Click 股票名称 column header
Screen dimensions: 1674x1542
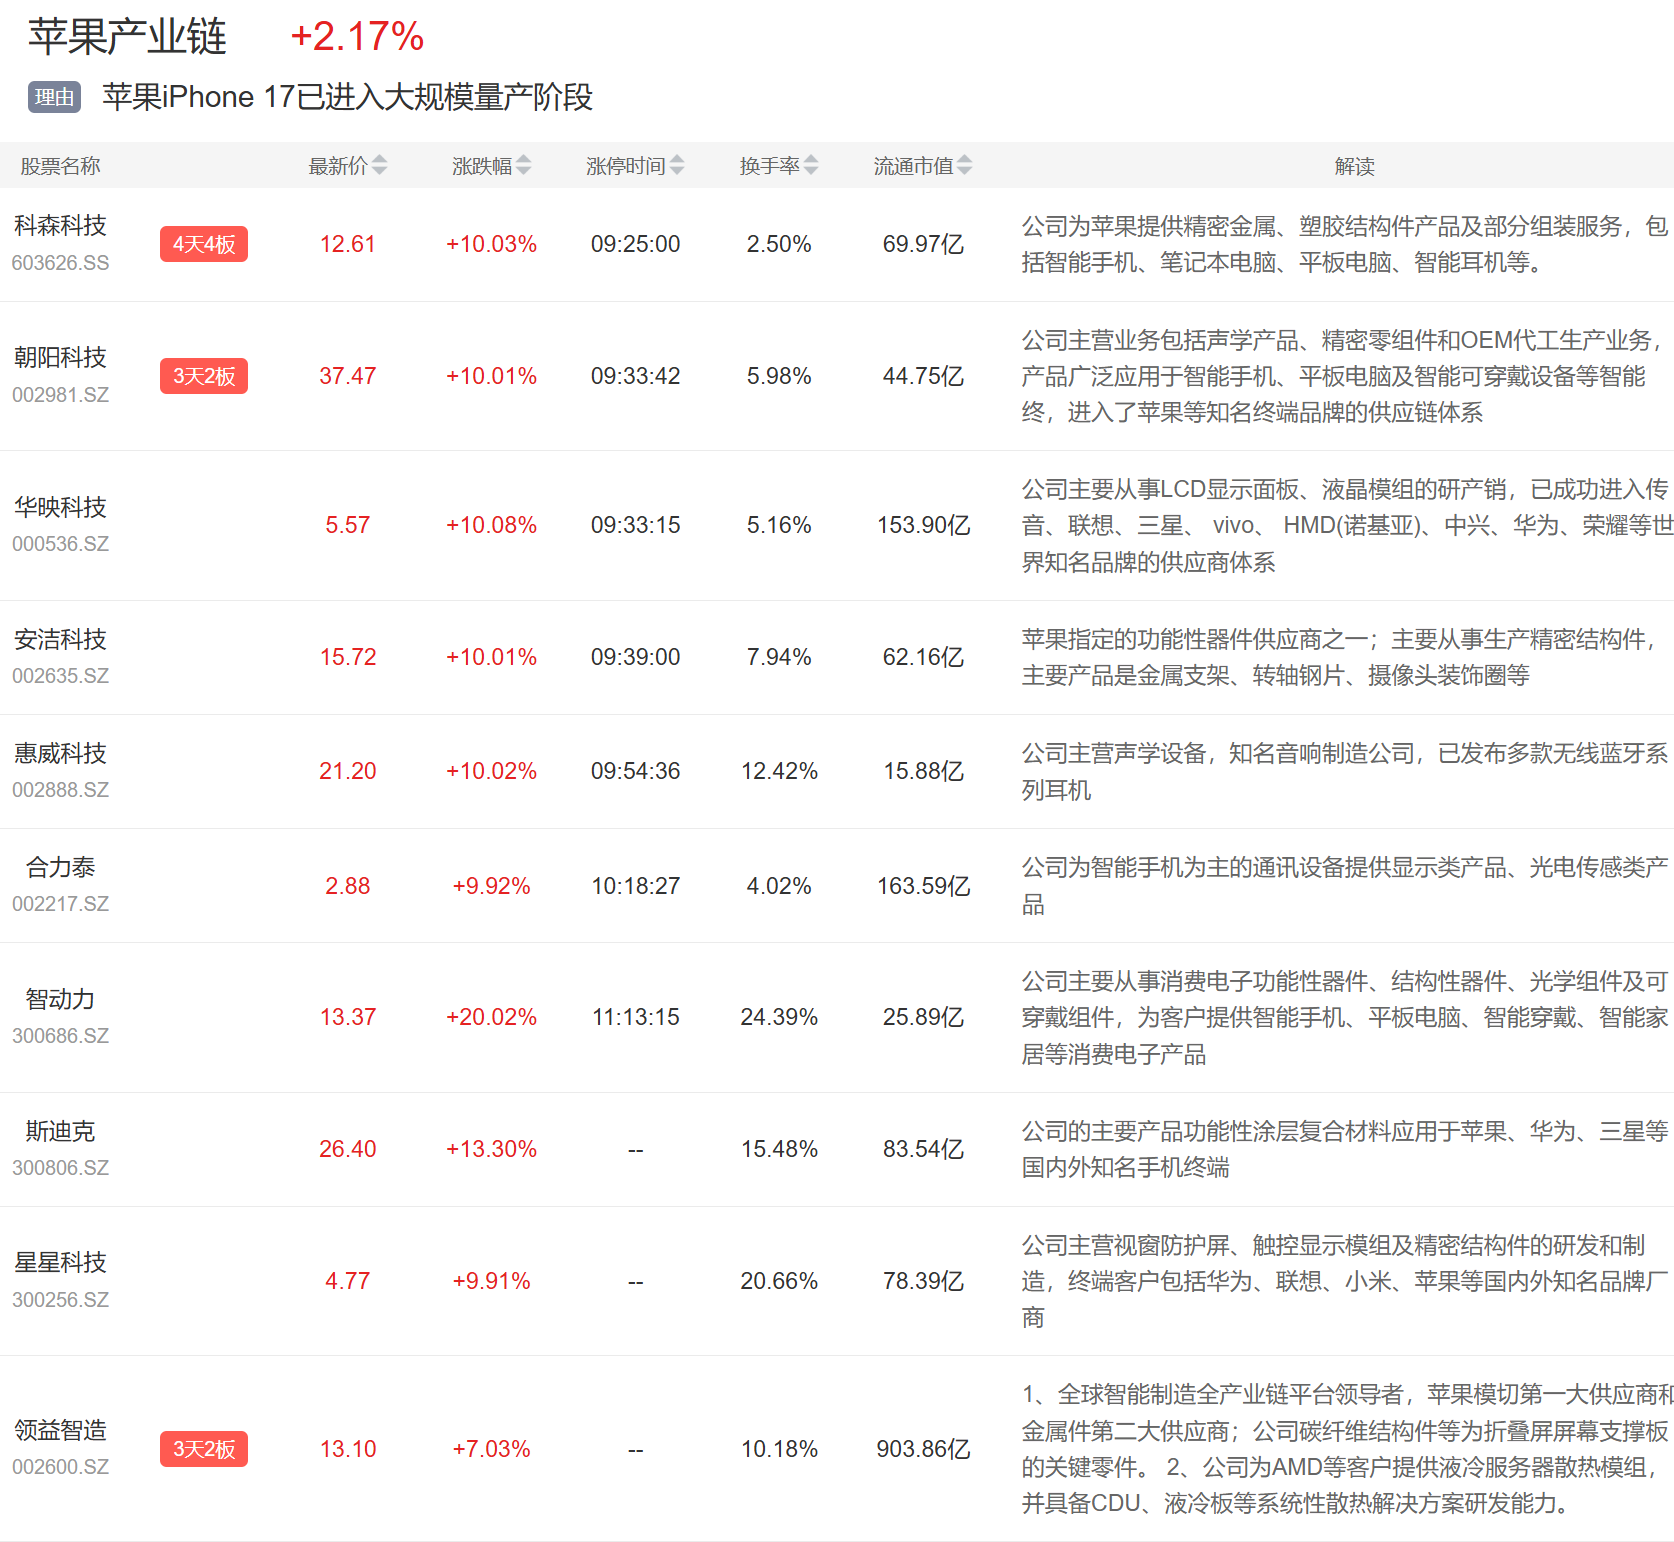[x=60, y=166]
